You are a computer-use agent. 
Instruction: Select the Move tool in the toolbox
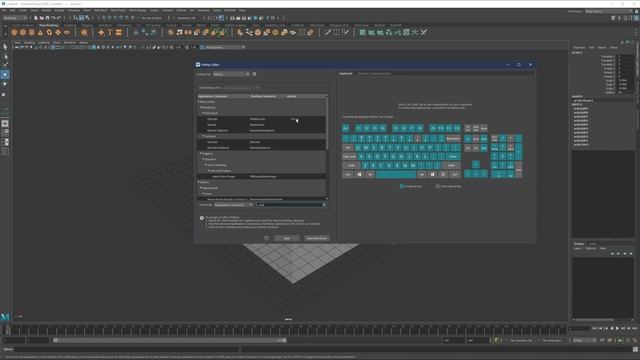tap(5, 75)
